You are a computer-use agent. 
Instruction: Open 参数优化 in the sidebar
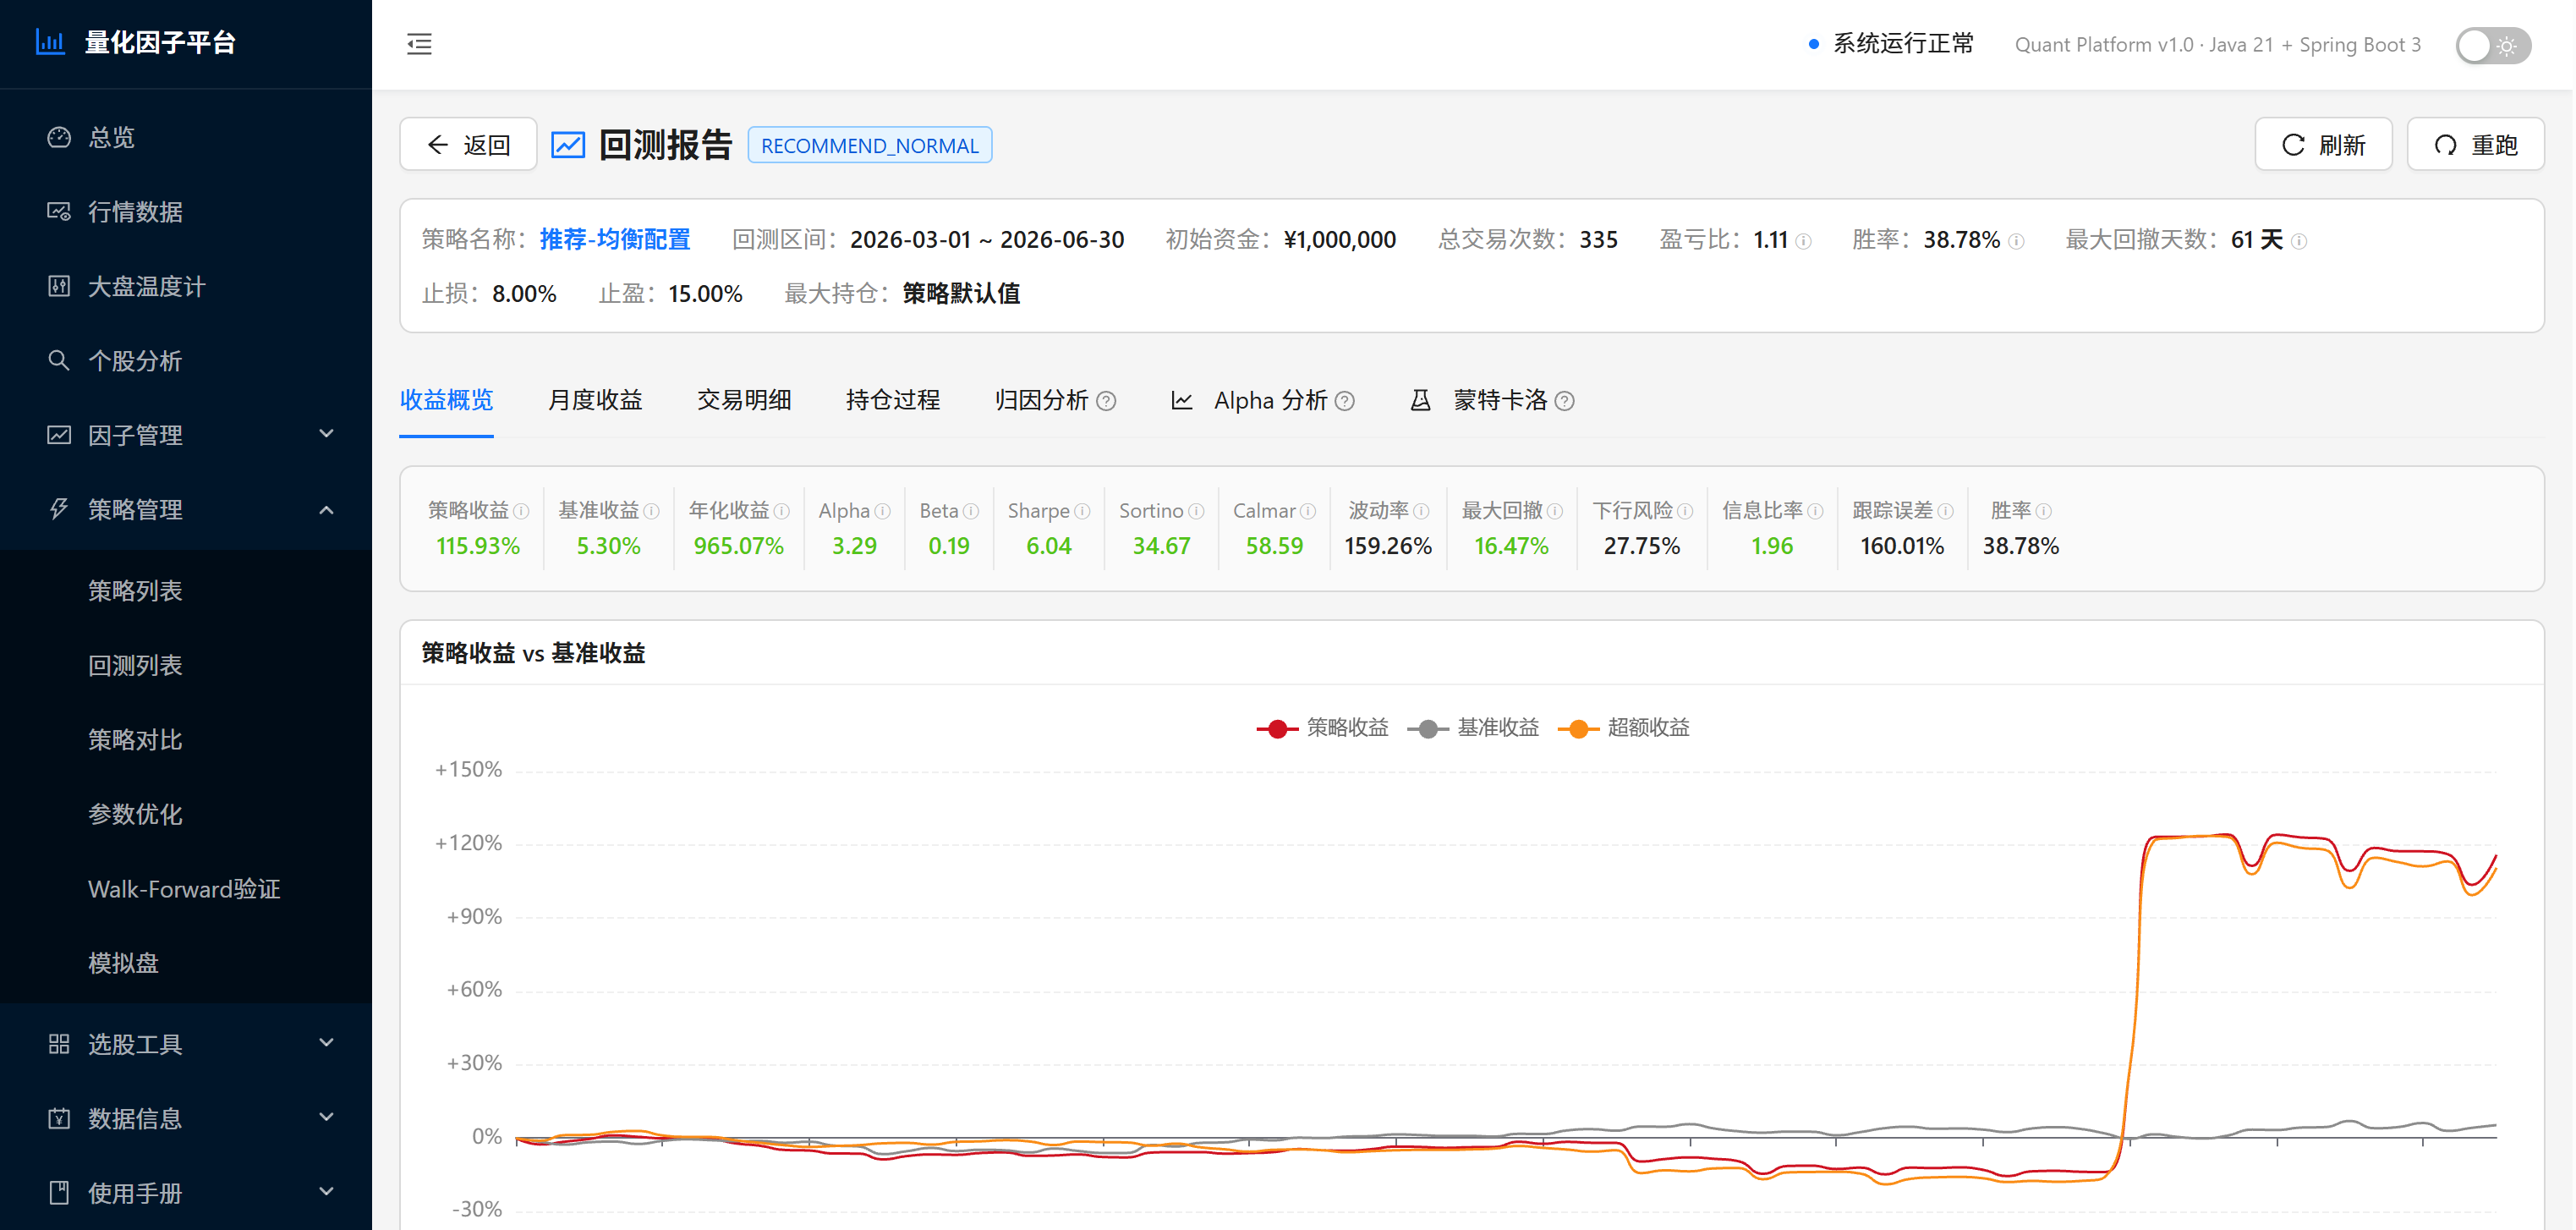tap(186, 814)
